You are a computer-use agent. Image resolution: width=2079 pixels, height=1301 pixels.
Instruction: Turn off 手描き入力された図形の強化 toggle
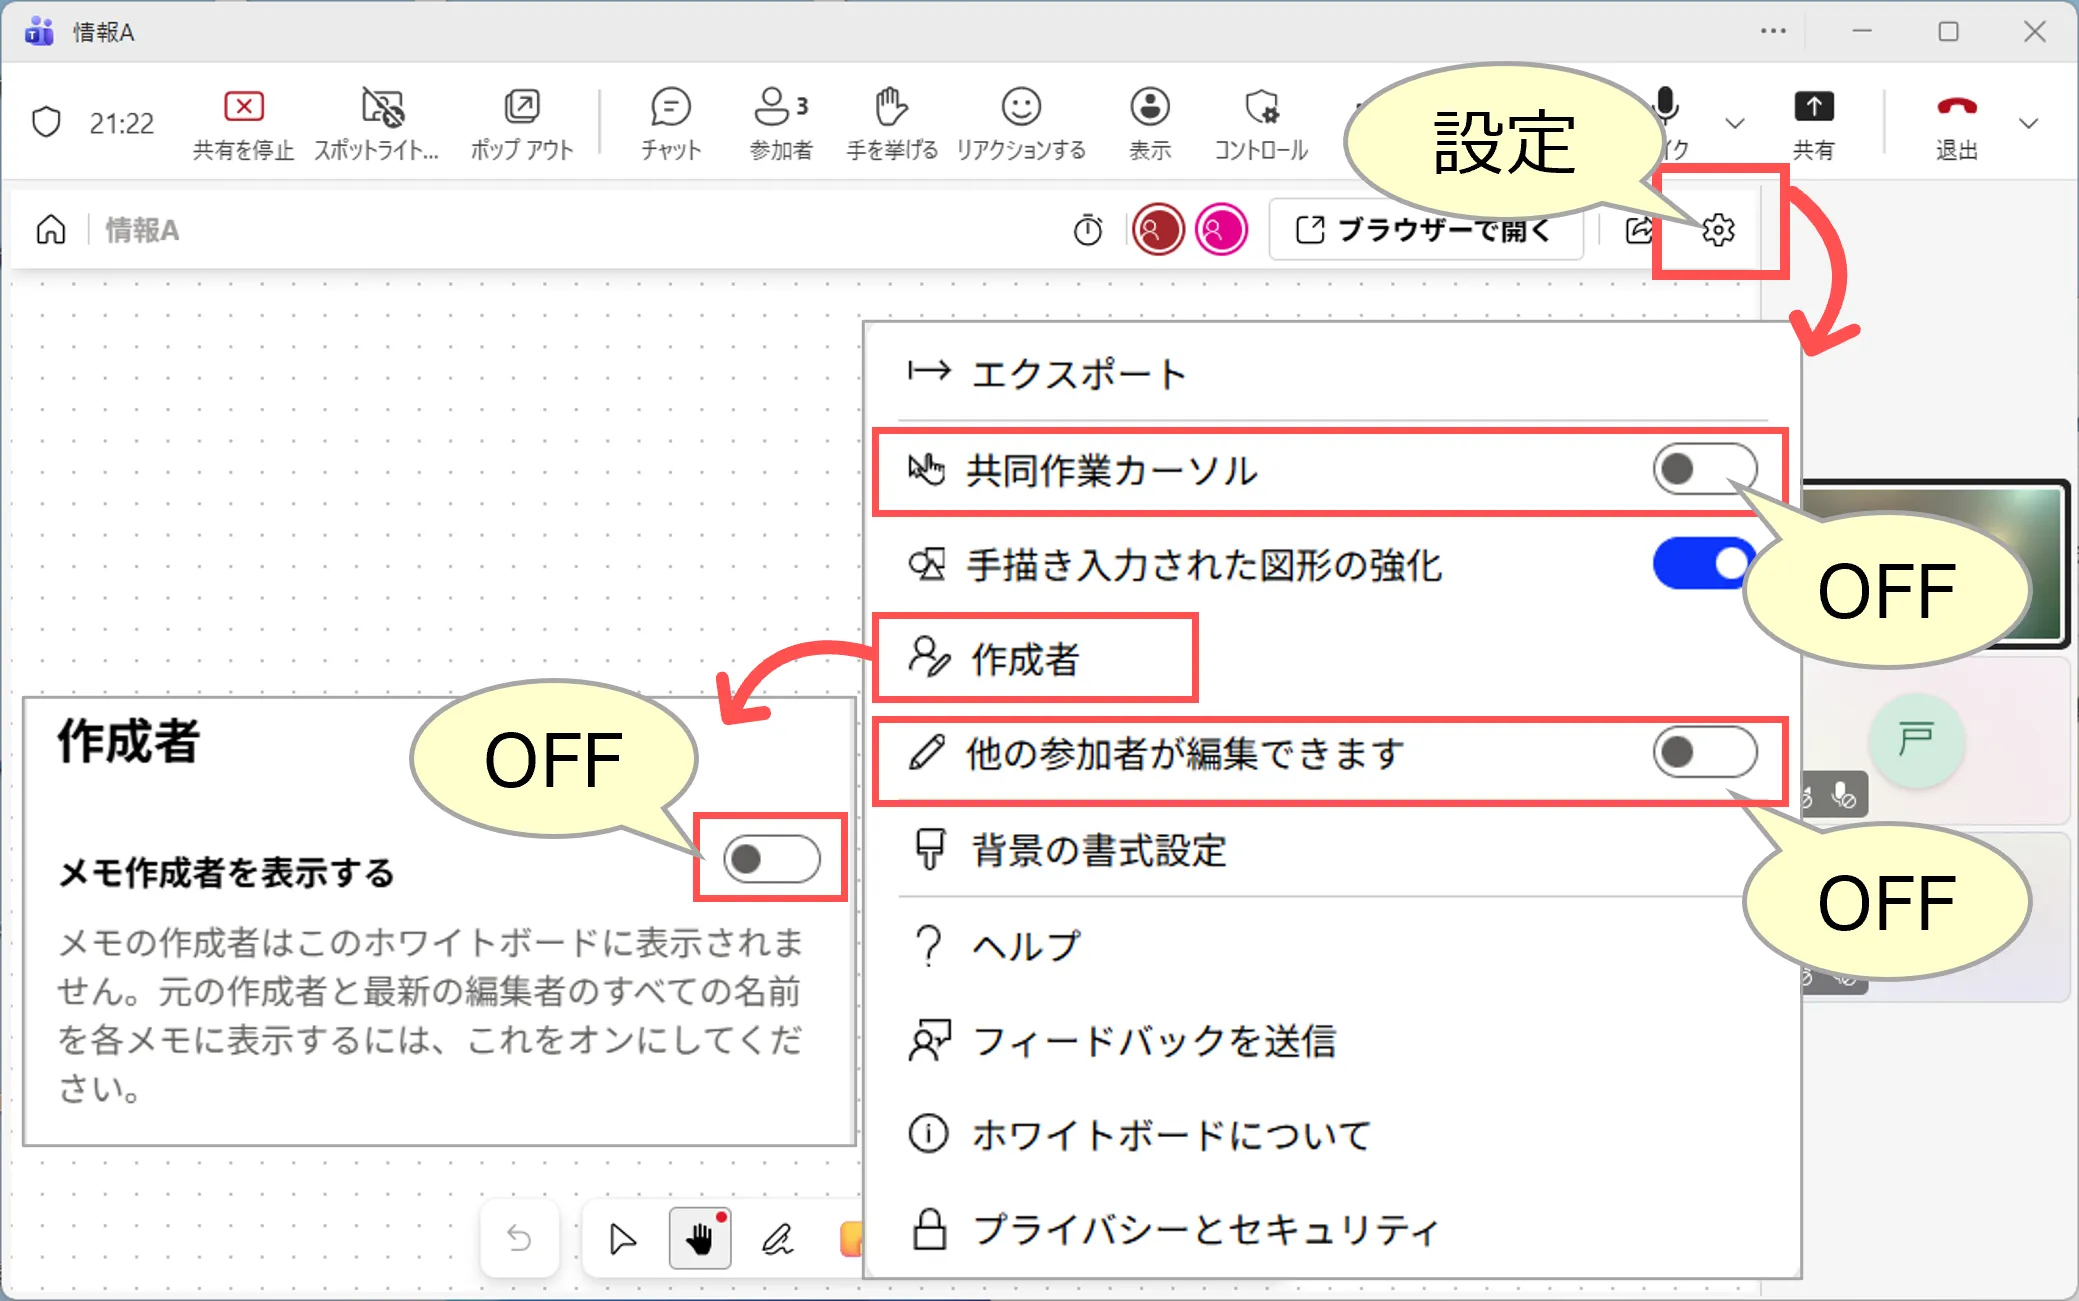[1701, 564]
